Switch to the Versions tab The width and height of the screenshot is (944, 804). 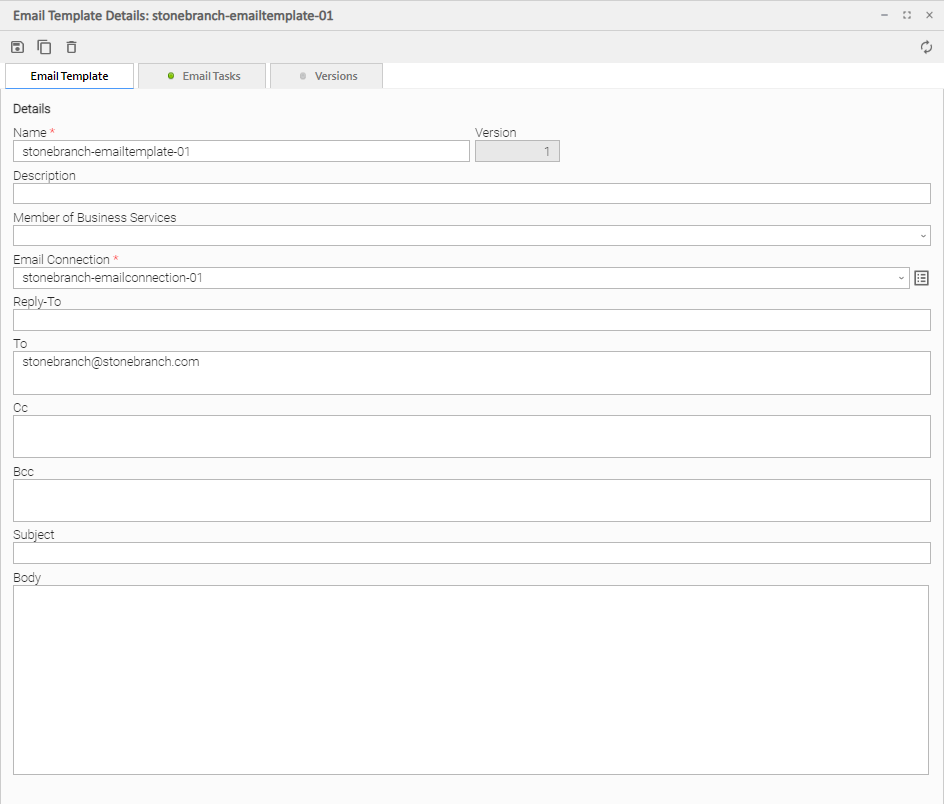327,76
